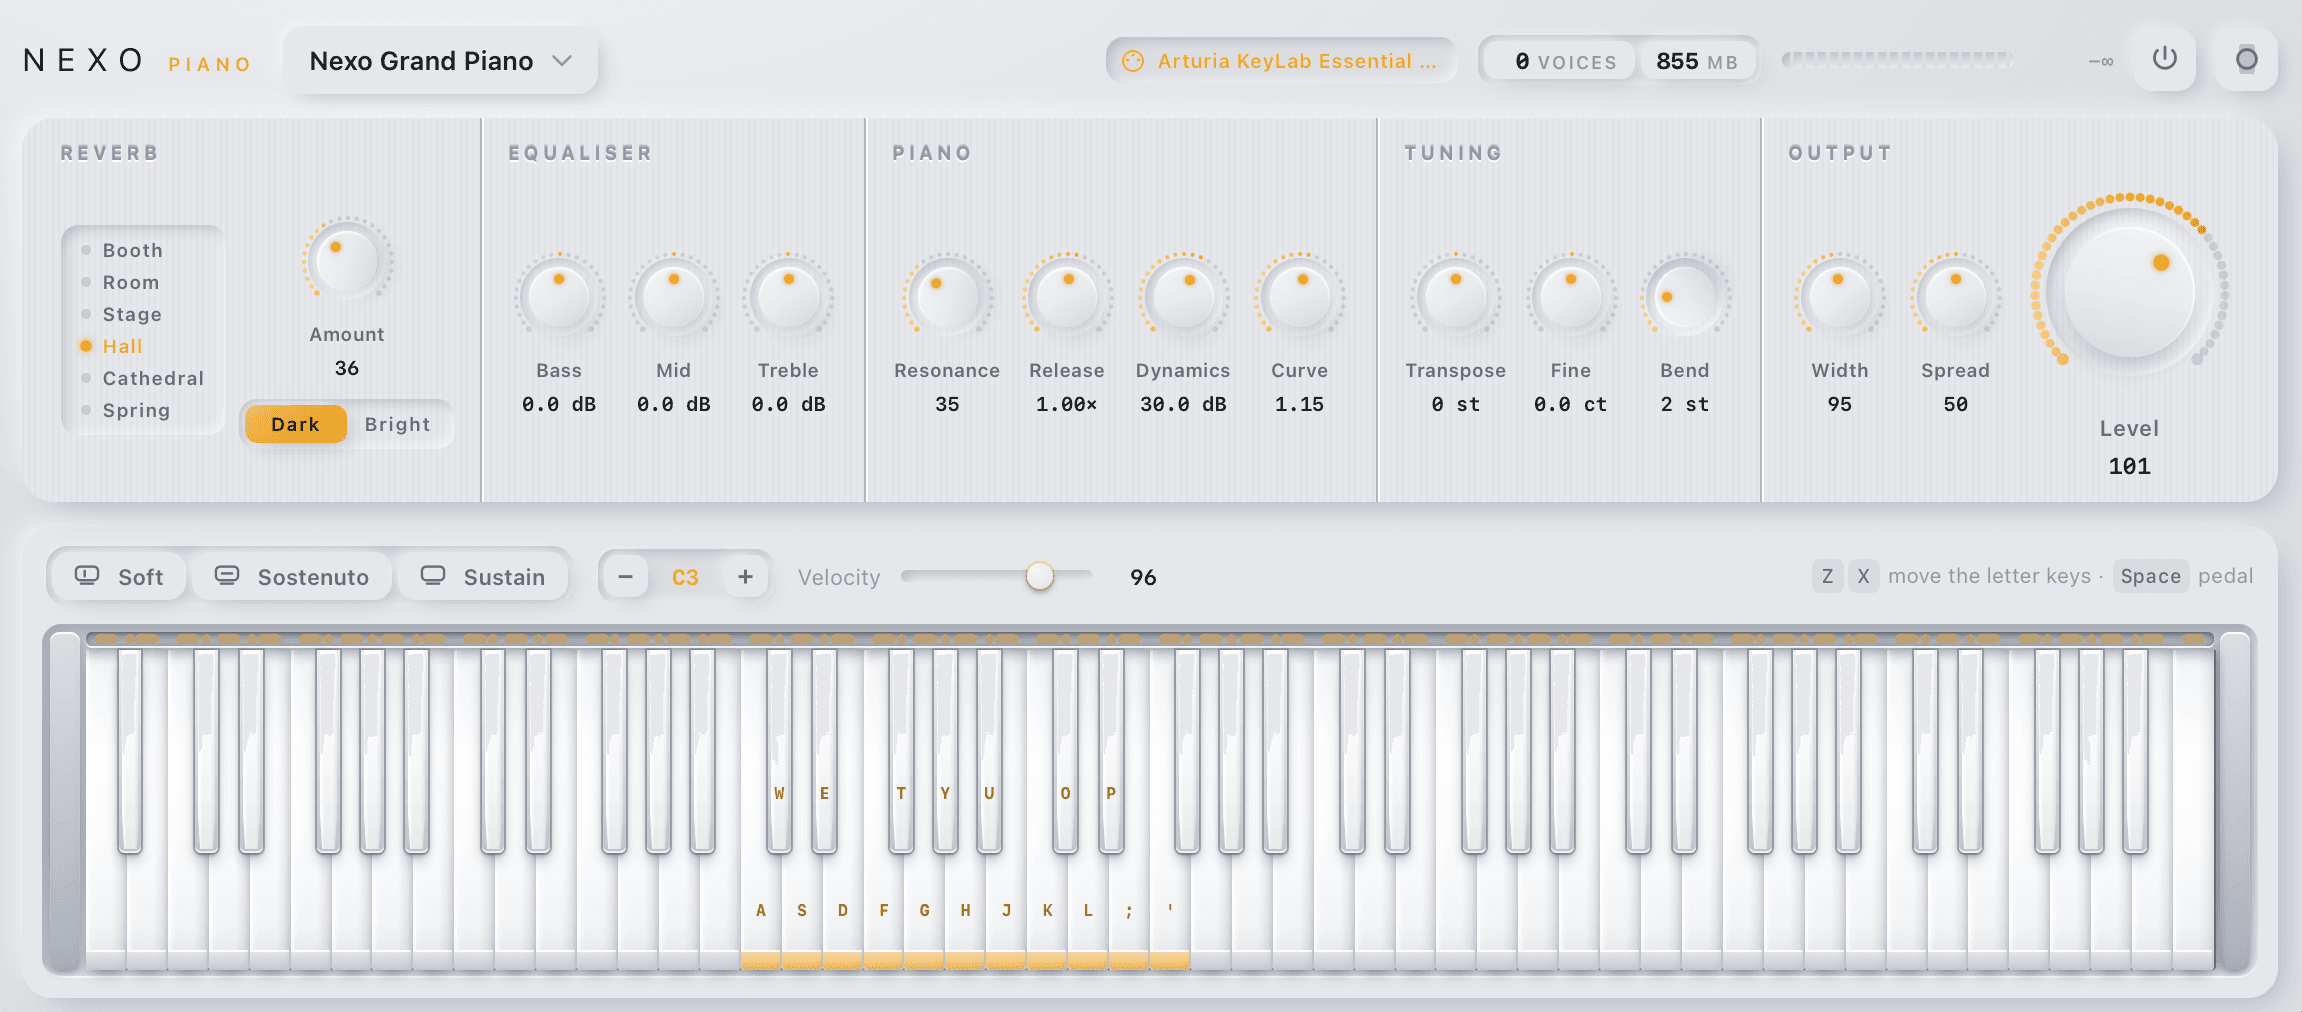The width and height of the screenshot is (2302, 1012).
Task: Click the Fine tuning knob
Action: (1571, 297)
